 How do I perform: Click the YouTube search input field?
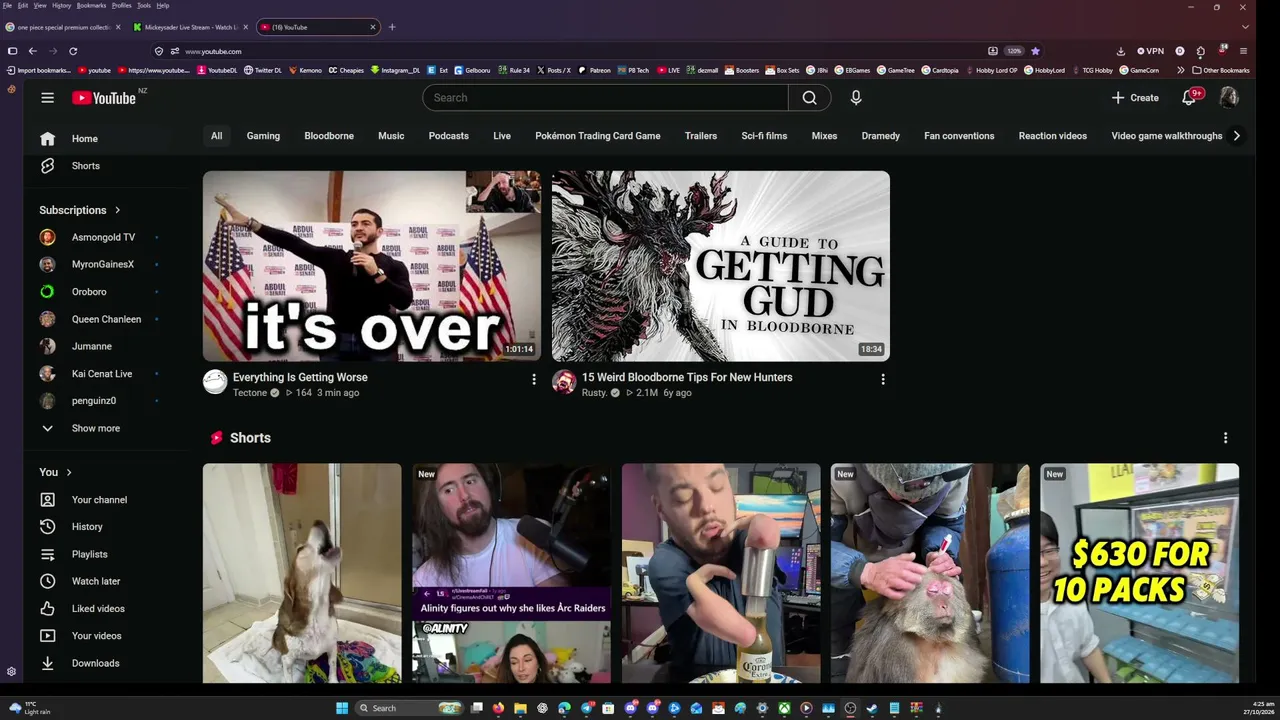[605, 97]
